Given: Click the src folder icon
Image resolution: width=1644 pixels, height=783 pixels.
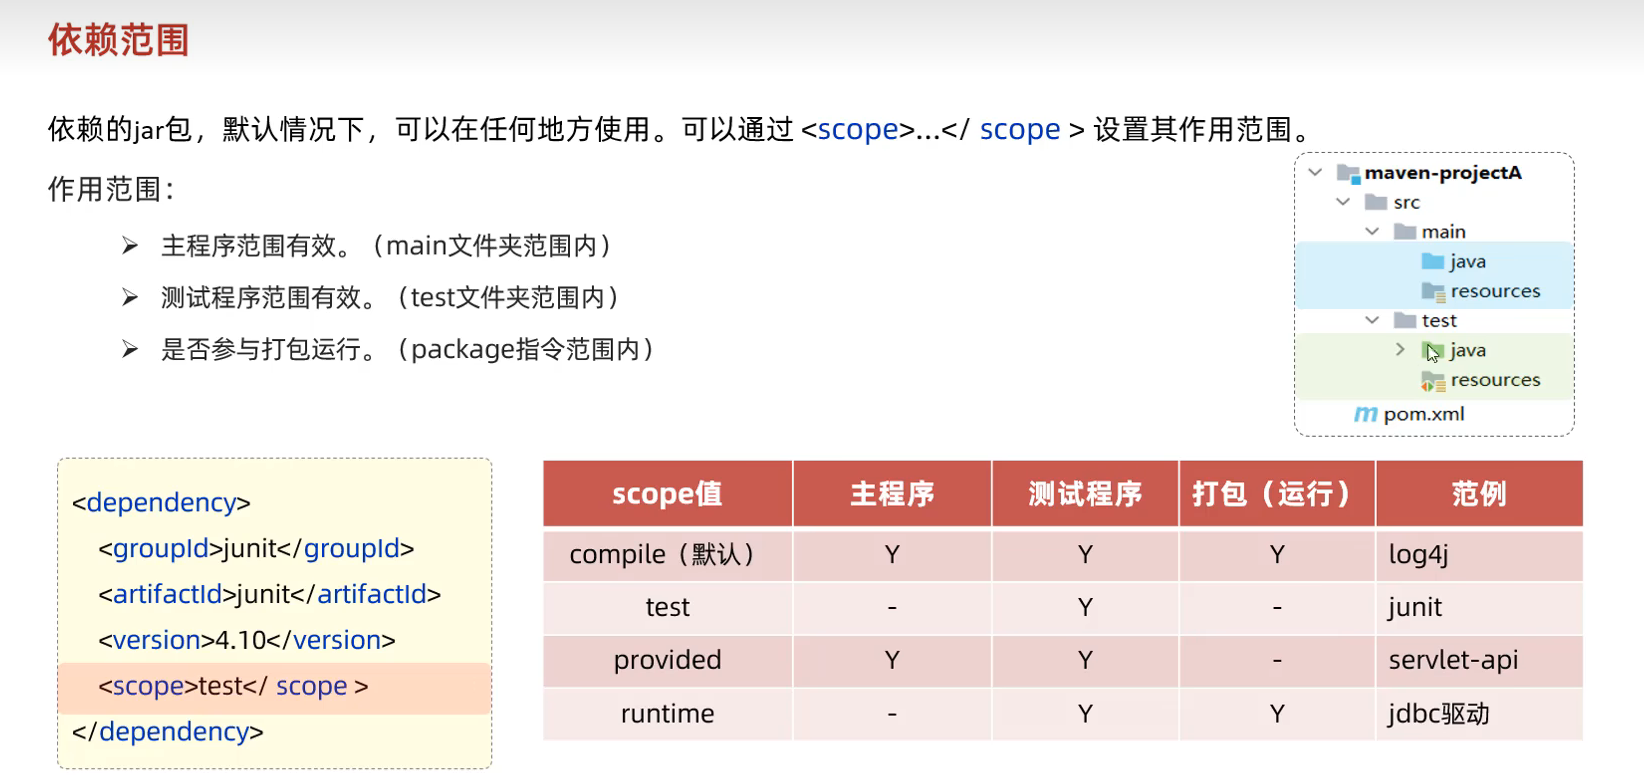Looking at the screenshot, I should [x=1376, y=203].
